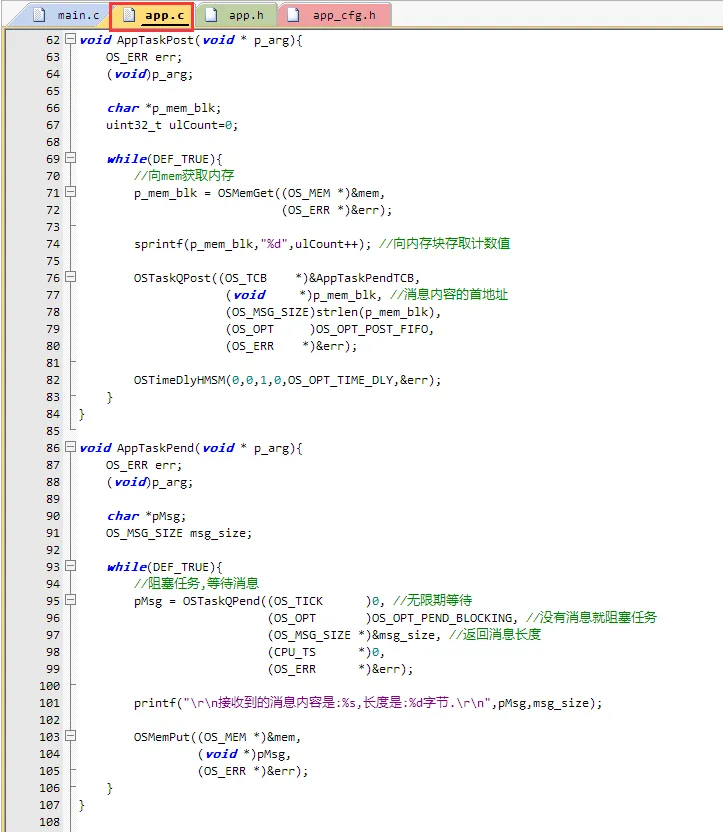
Task: Click the file icon on app.h tab
Action: [x=213, y=15]
